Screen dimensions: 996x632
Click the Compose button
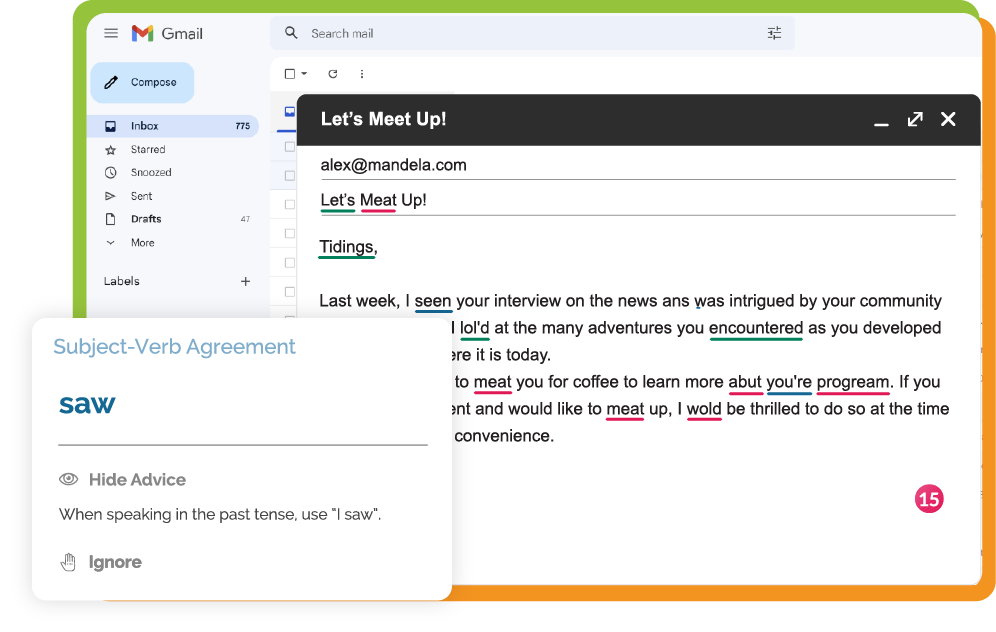142,83
